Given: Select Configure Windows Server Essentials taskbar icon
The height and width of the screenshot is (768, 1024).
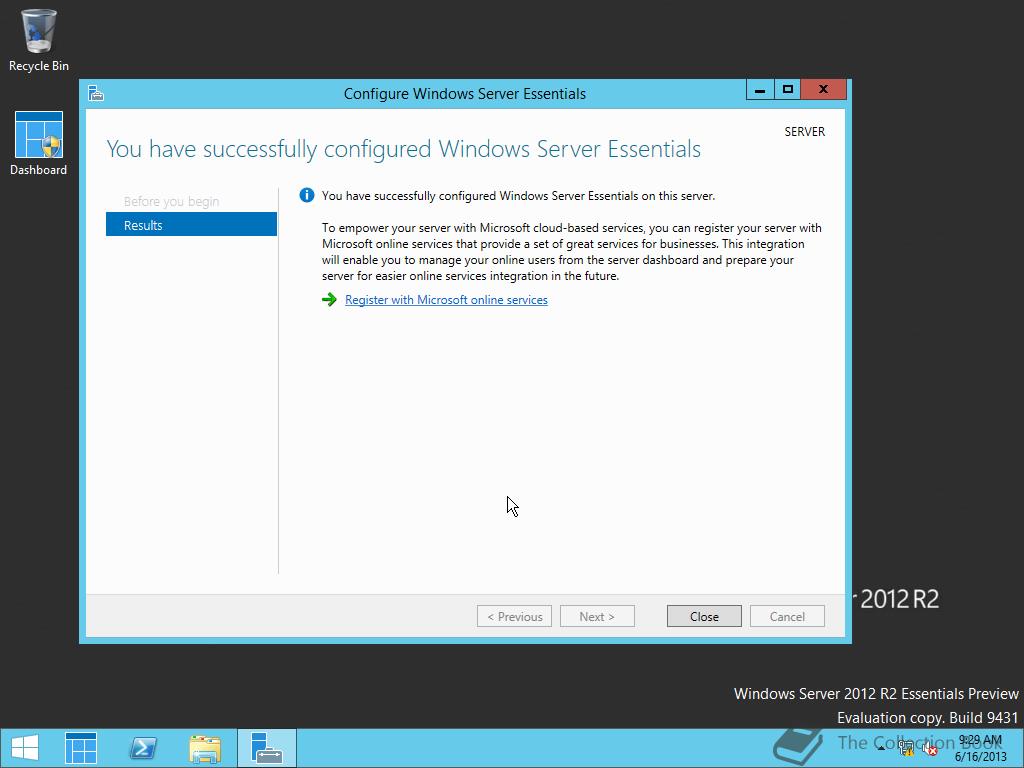Looking at the screenshot, I should [266, 748].
